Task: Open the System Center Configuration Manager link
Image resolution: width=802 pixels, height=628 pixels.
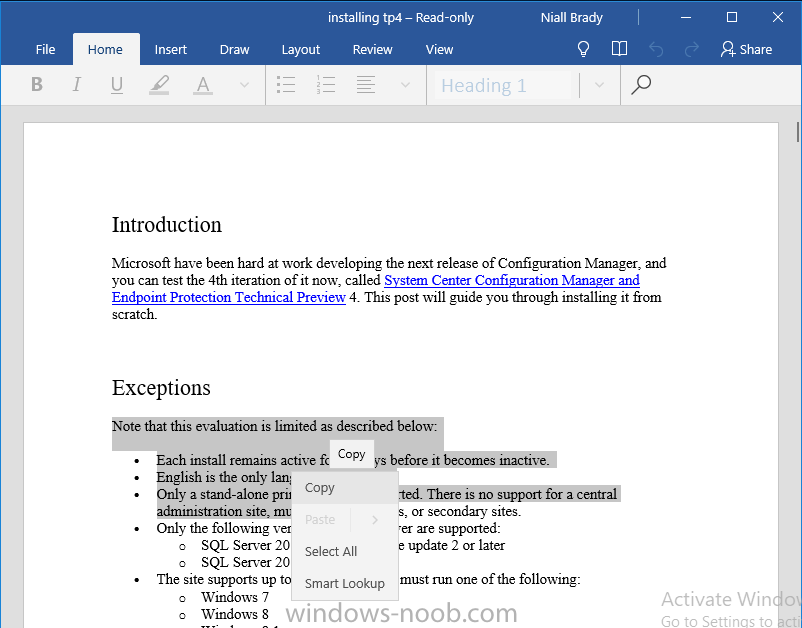Action: tap(511, 280)
